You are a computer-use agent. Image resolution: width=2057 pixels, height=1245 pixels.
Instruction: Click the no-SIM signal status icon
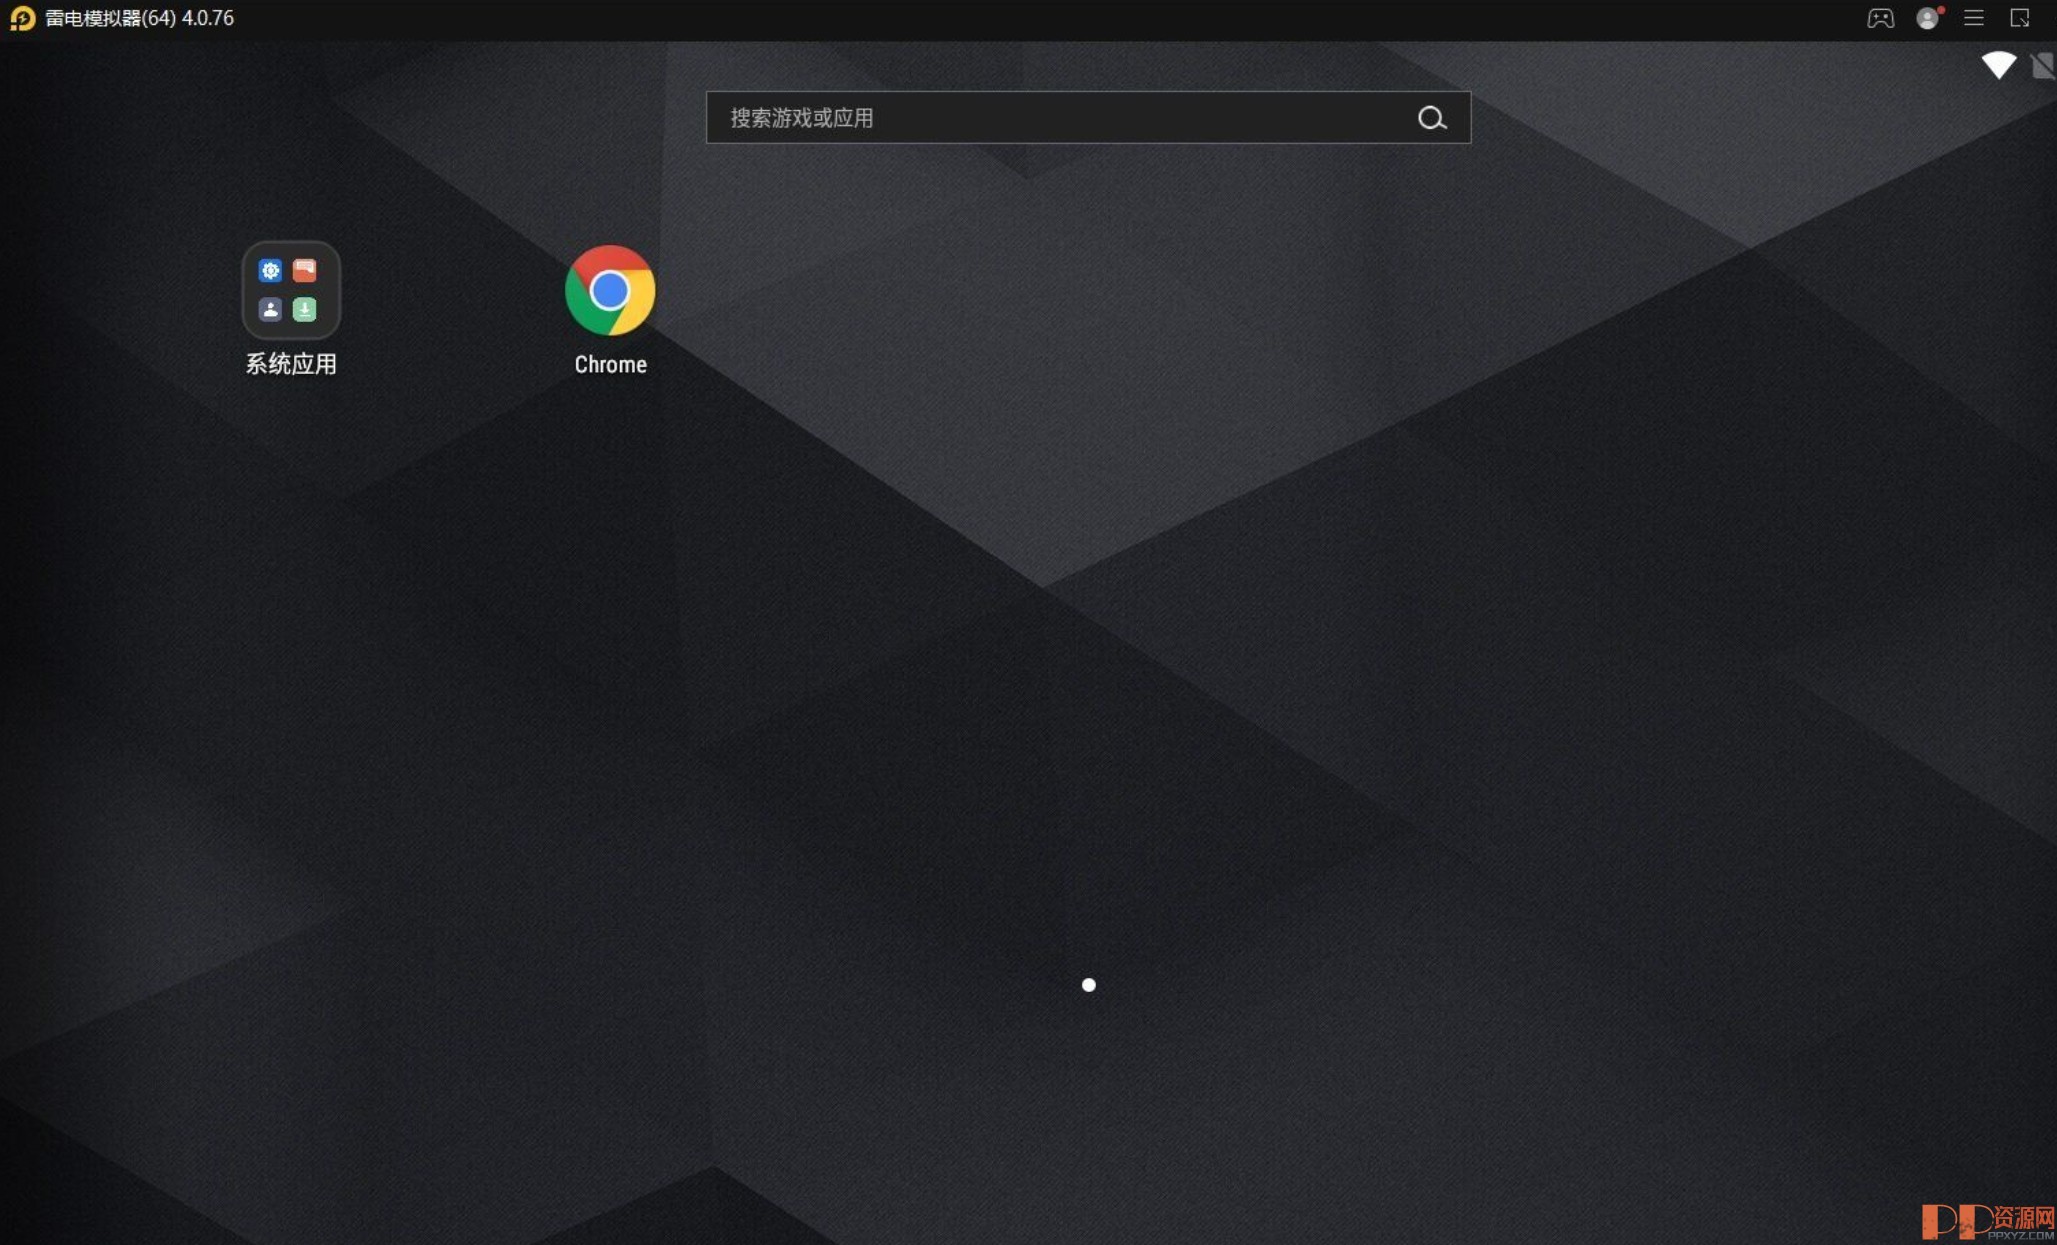coord(2042,66)
